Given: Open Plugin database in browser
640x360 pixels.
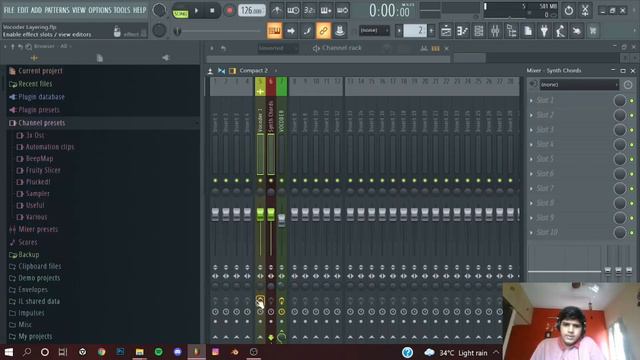Looking at the screenshot, I should [x=41, y=97].
